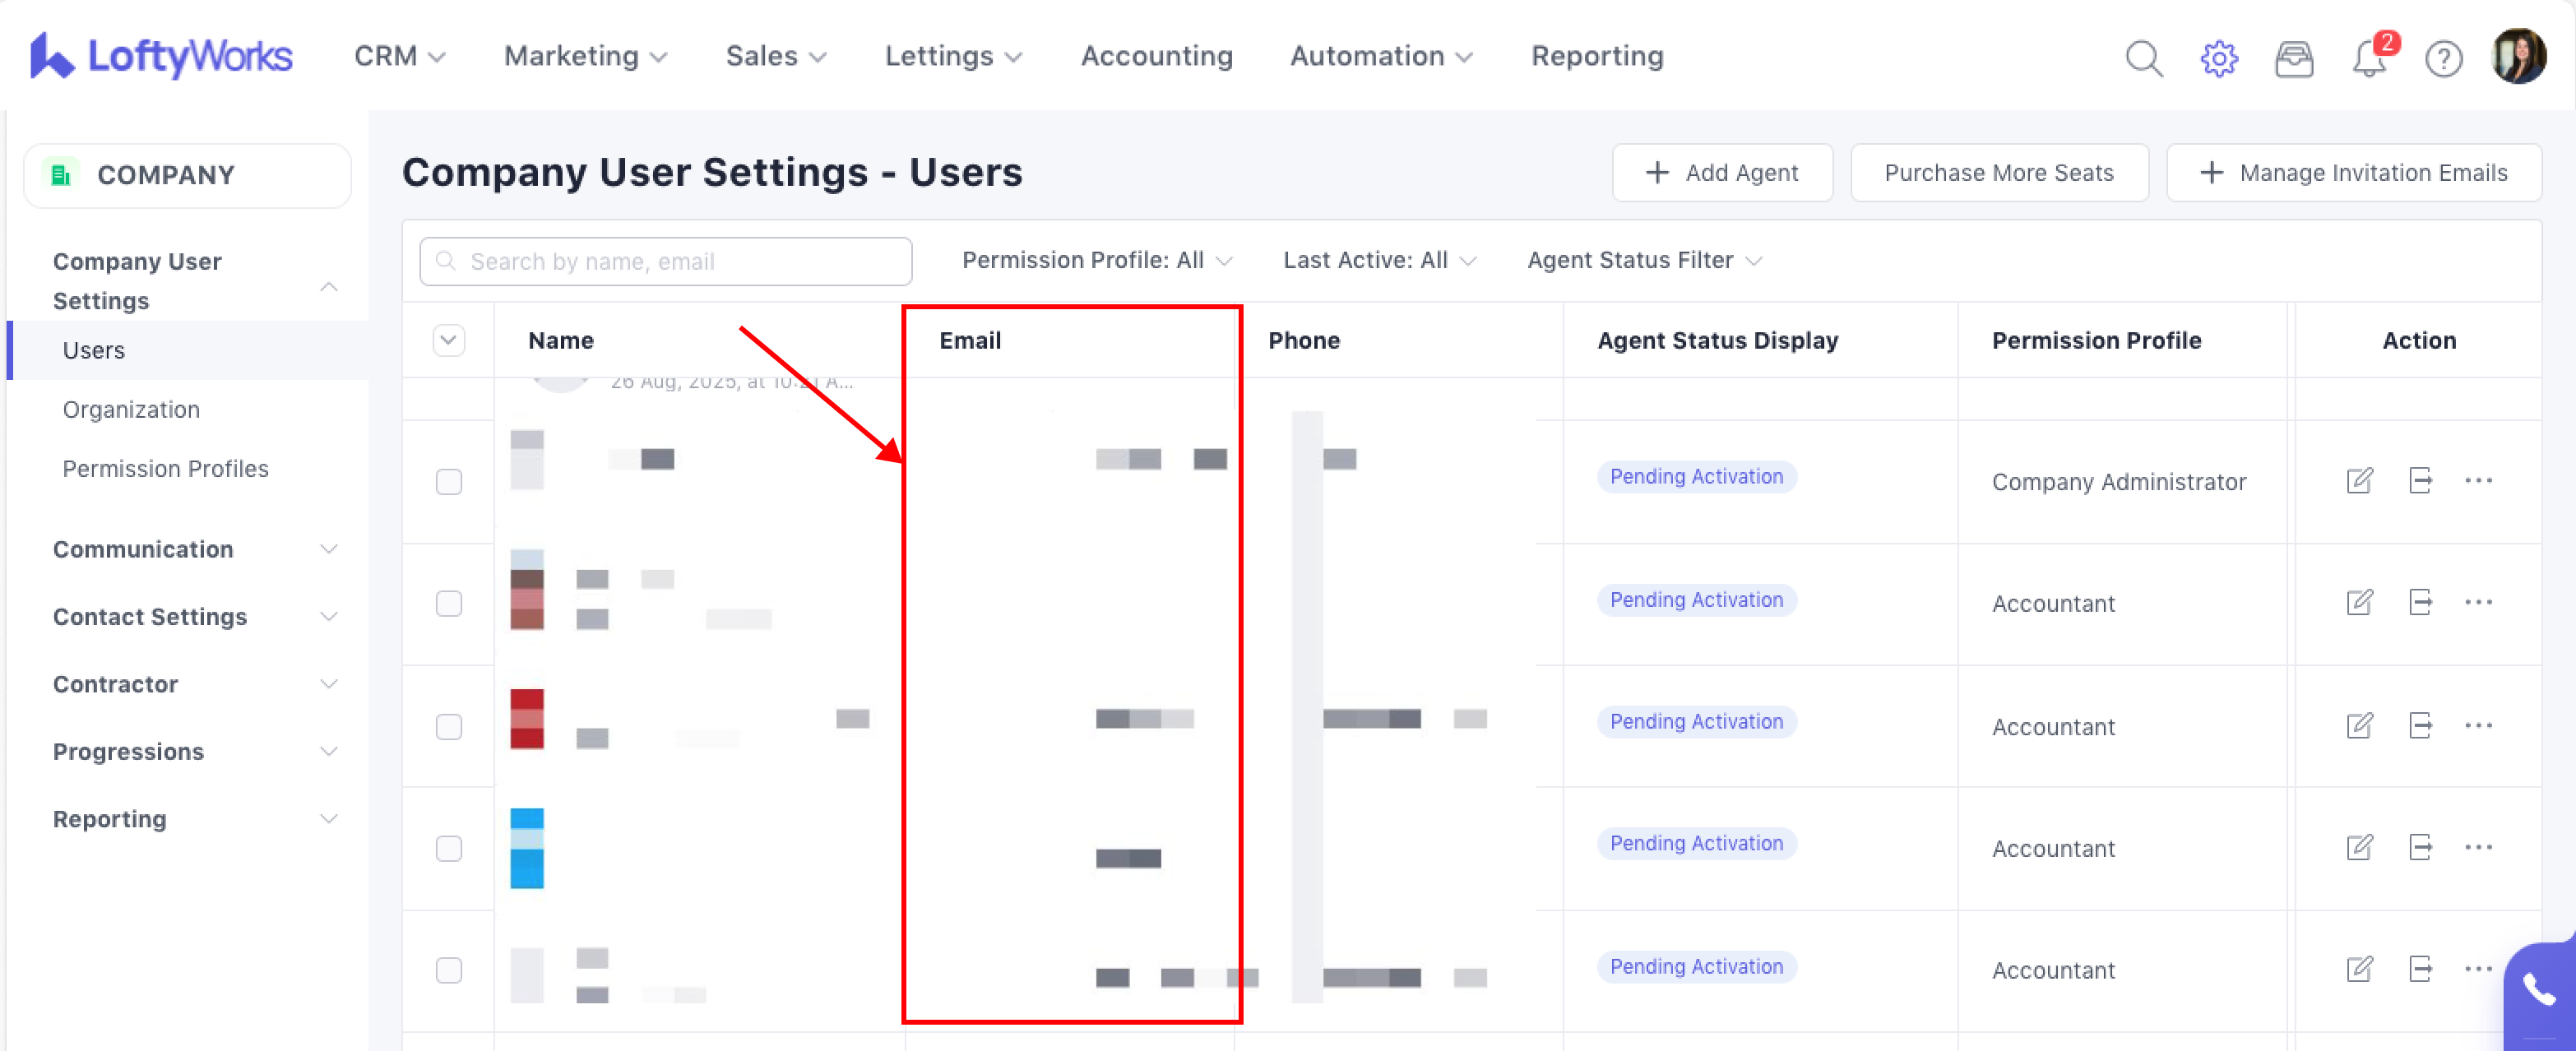Tick checkbox for the last Accountant row

(449, 970)
